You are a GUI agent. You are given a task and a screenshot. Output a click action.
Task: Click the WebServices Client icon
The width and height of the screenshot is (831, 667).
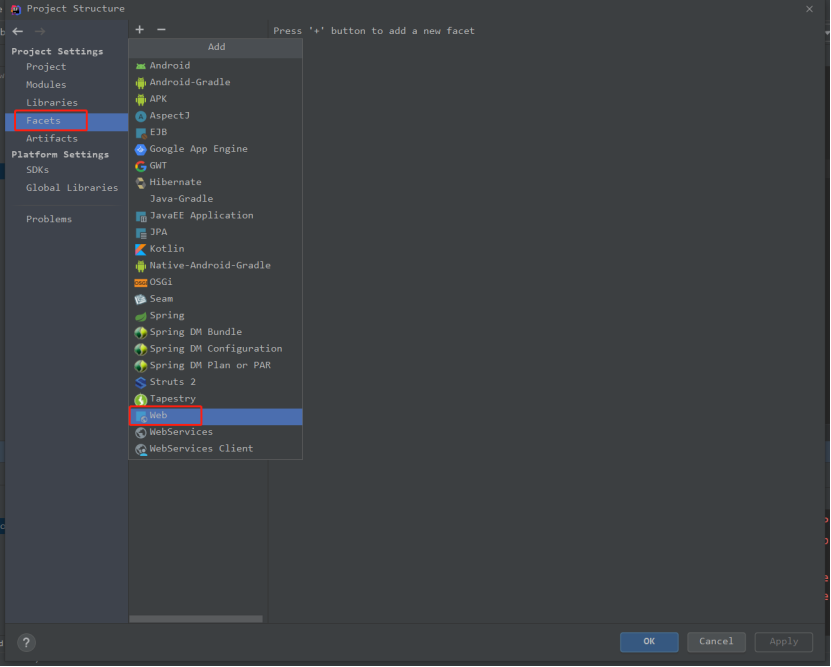tap(140, 450)
